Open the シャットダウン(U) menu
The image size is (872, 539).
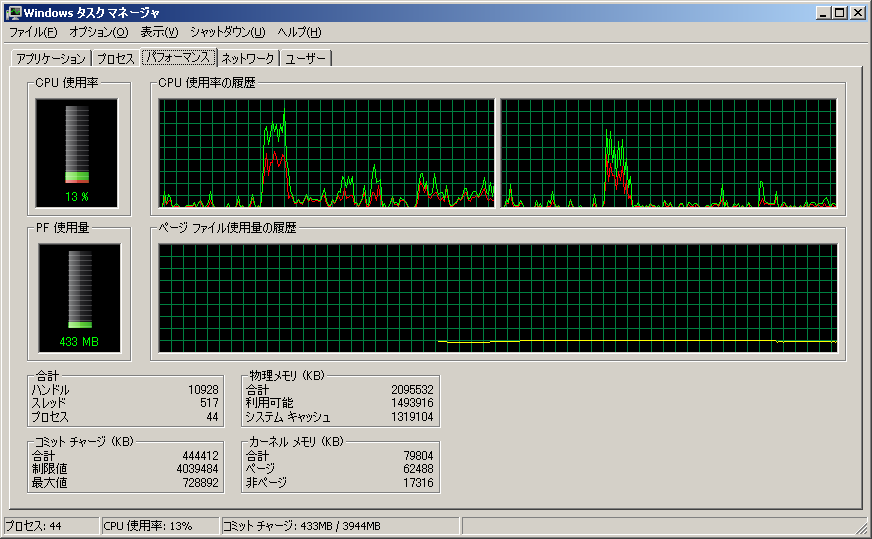pyautogui.click(x=228, y=33)
